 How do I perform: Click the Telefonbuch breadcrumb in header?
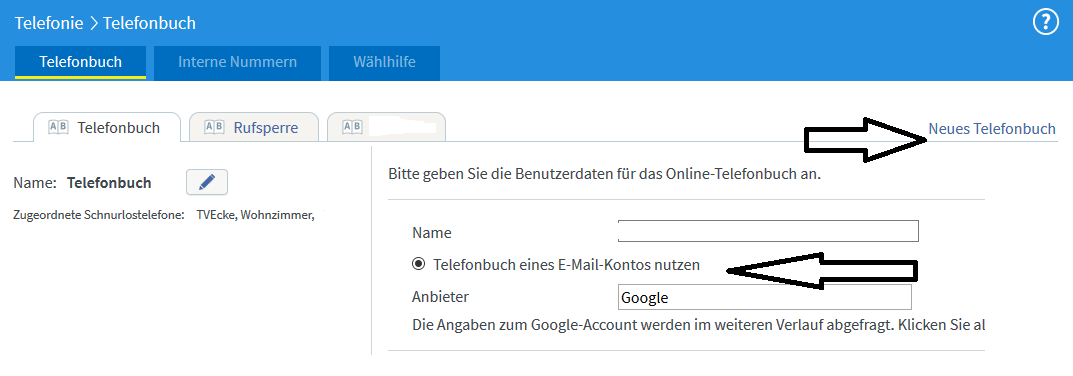pyautogui.click(x=149, y=23)
